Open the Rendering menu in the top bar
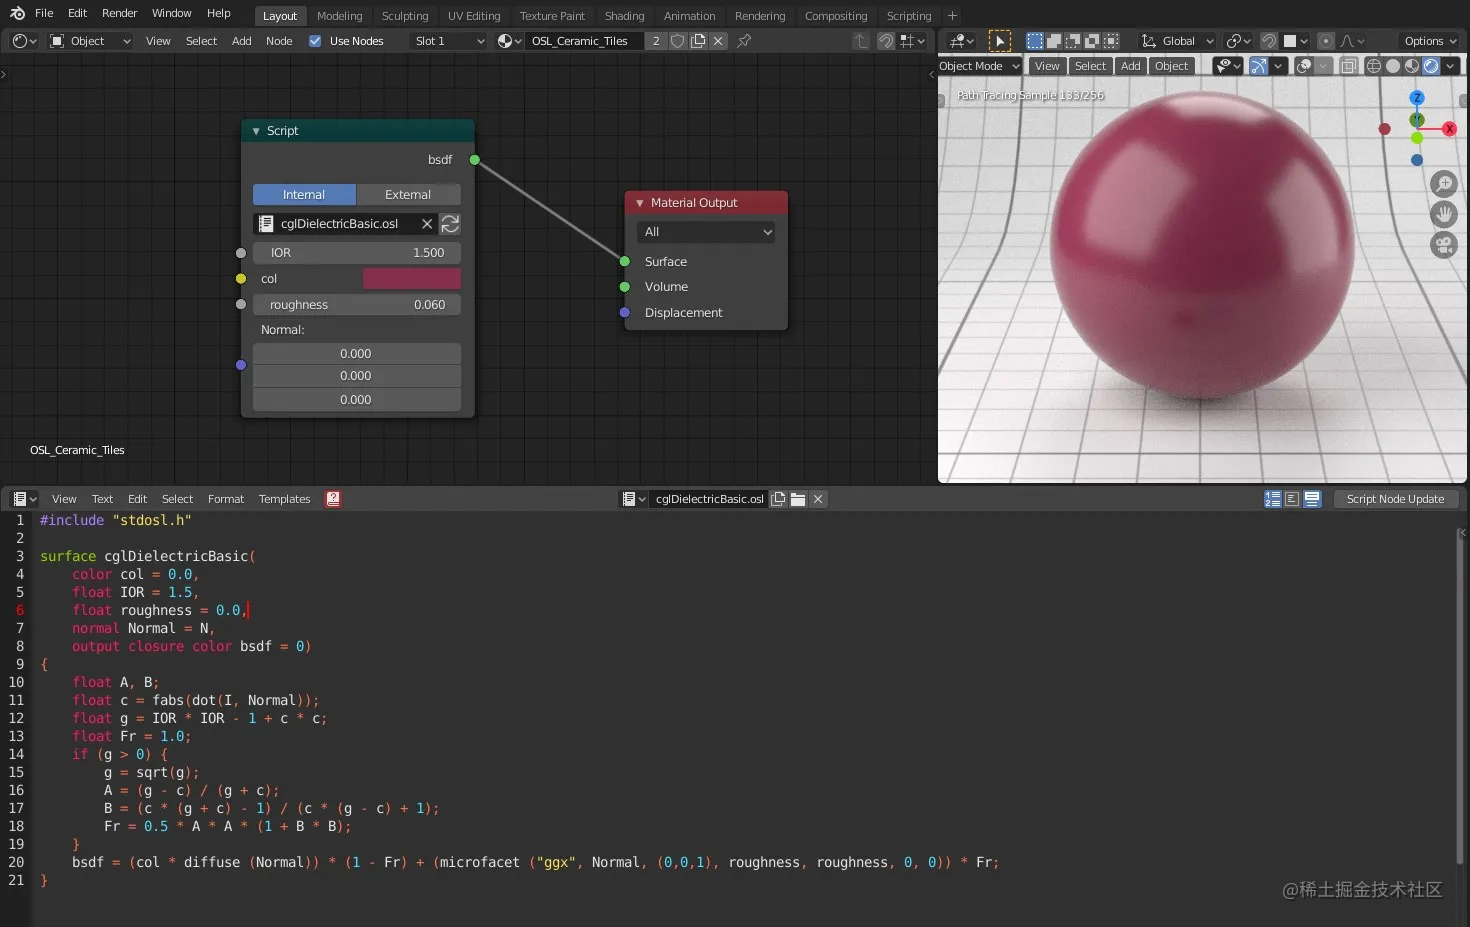 (760, 15)
